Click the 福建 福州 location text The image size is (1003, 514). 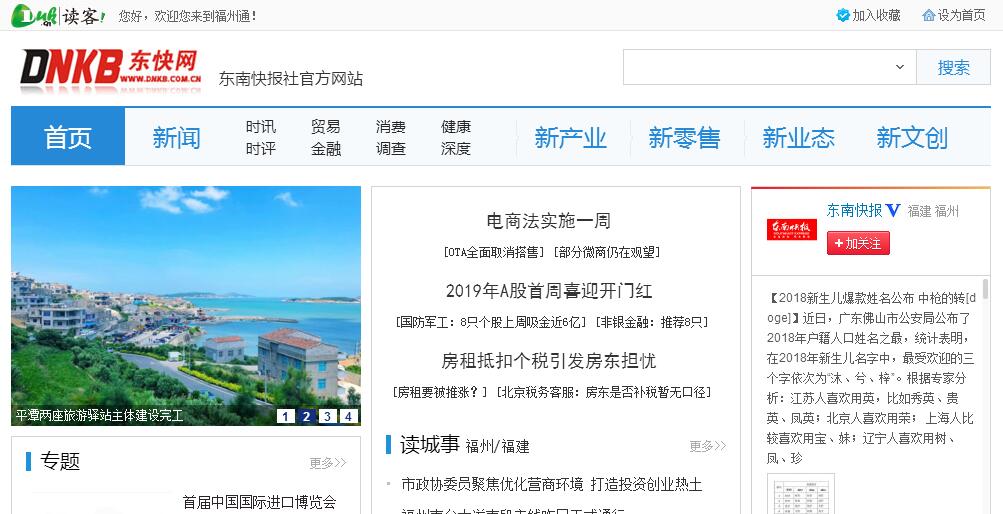[x=933, y=211]
